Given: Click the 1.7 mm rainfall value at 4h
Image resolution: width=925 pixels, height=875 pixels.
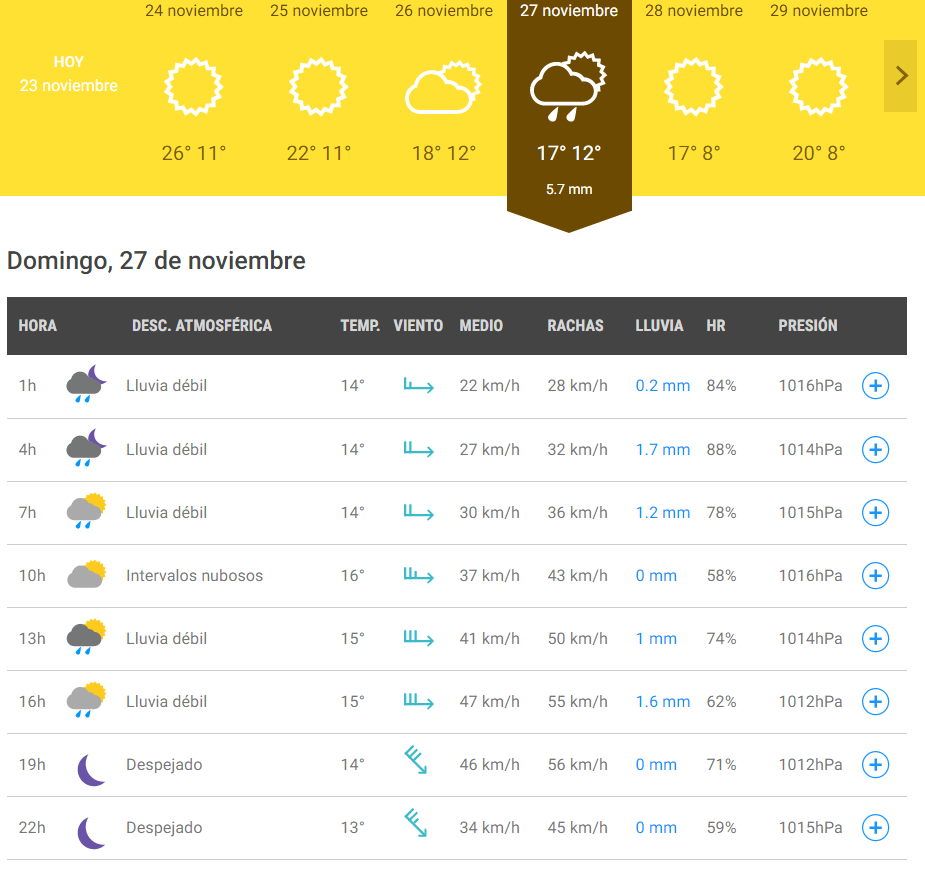Looking at the screenshot, I should pyautogui.click(x=662, y=450).
